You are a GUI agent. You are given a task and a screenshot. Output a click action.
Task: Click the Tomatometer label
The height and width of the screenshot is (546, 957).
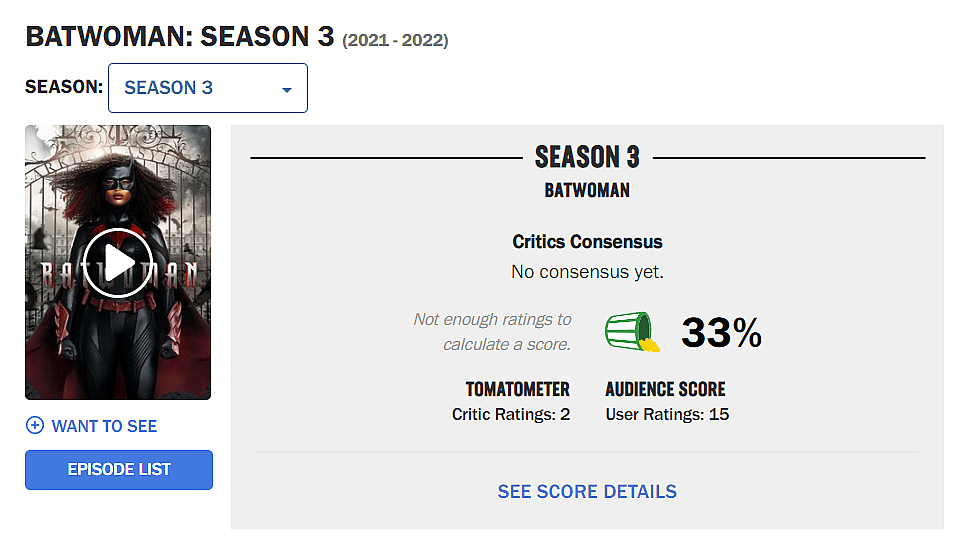coord(517,389)
